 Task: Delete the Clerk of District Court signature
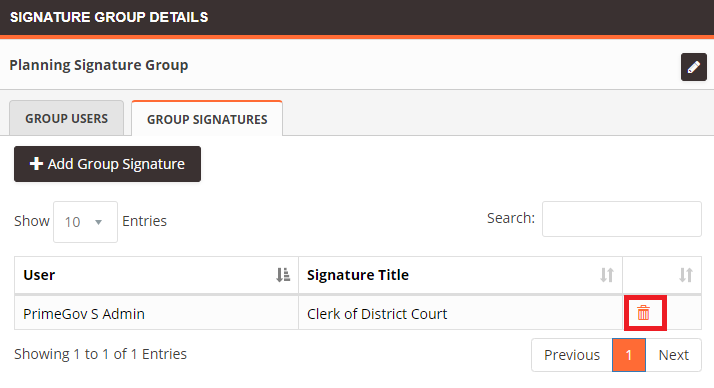pyautogui.click(x=643, y=313)
